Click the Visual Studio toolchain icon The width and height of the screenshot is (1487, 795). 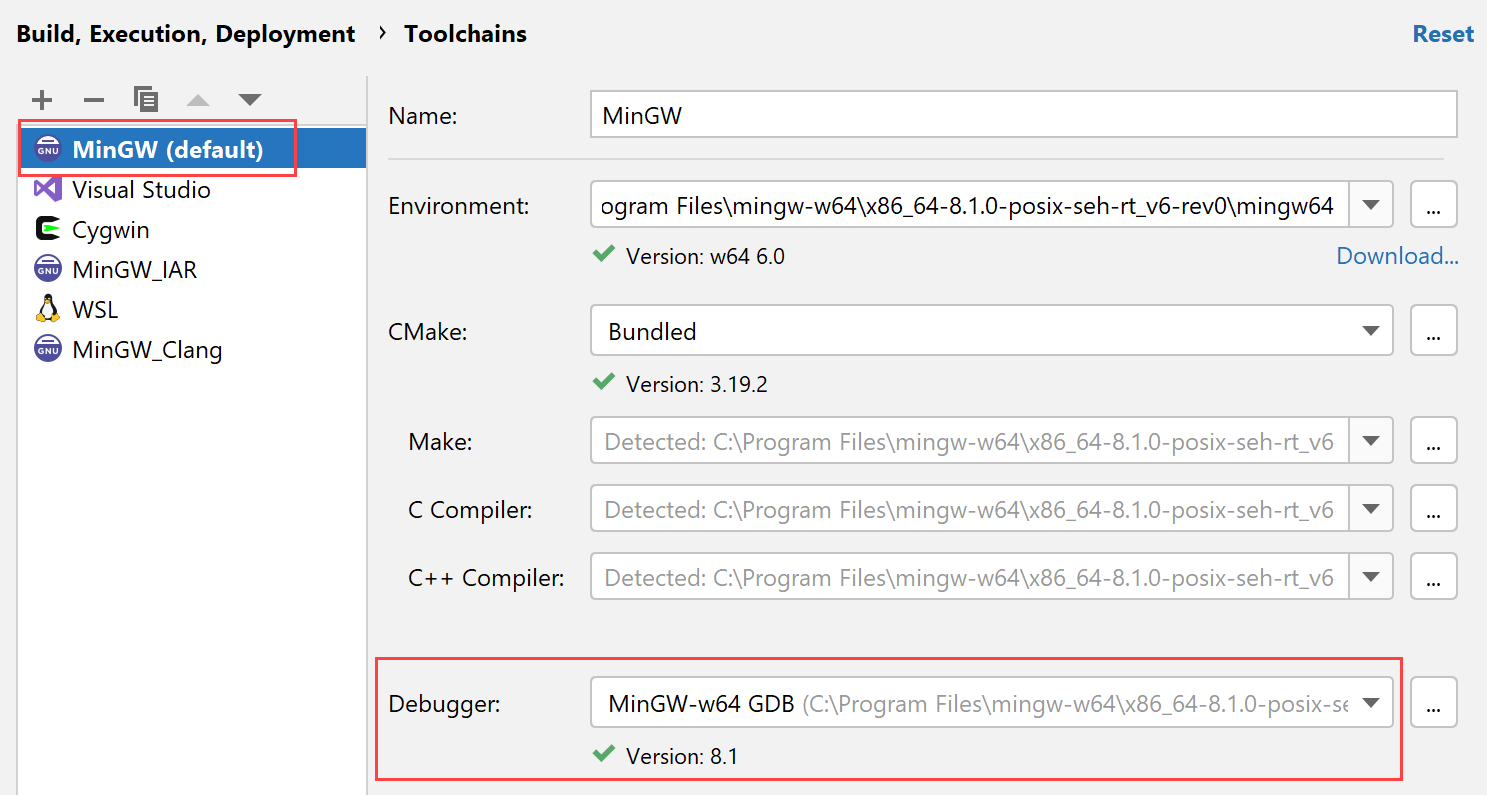pyautogui.click(x=47, y=189)
